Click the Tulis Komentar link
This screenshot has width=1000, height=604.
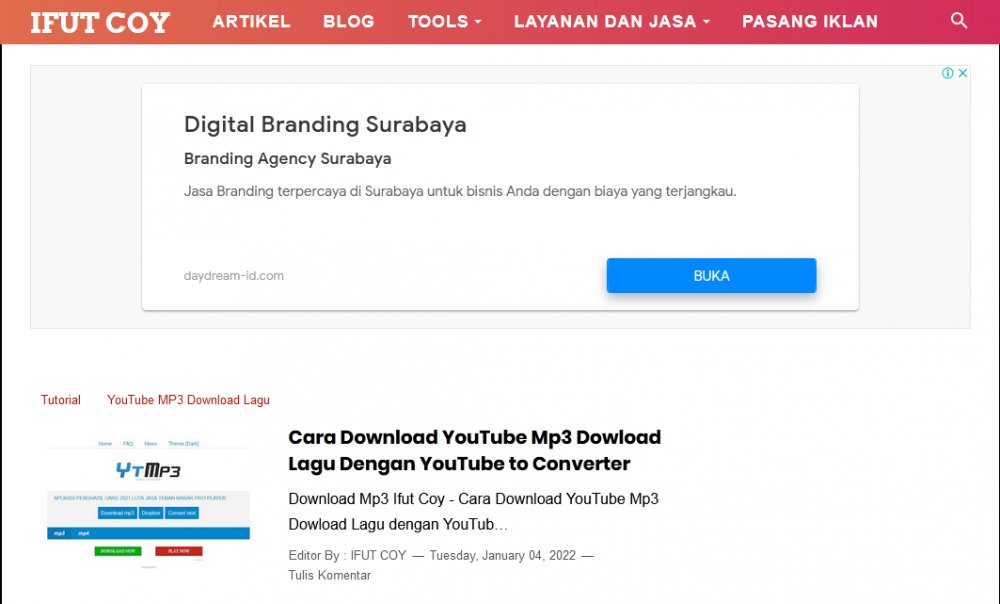pyautogui.click(x=329, y=575)
